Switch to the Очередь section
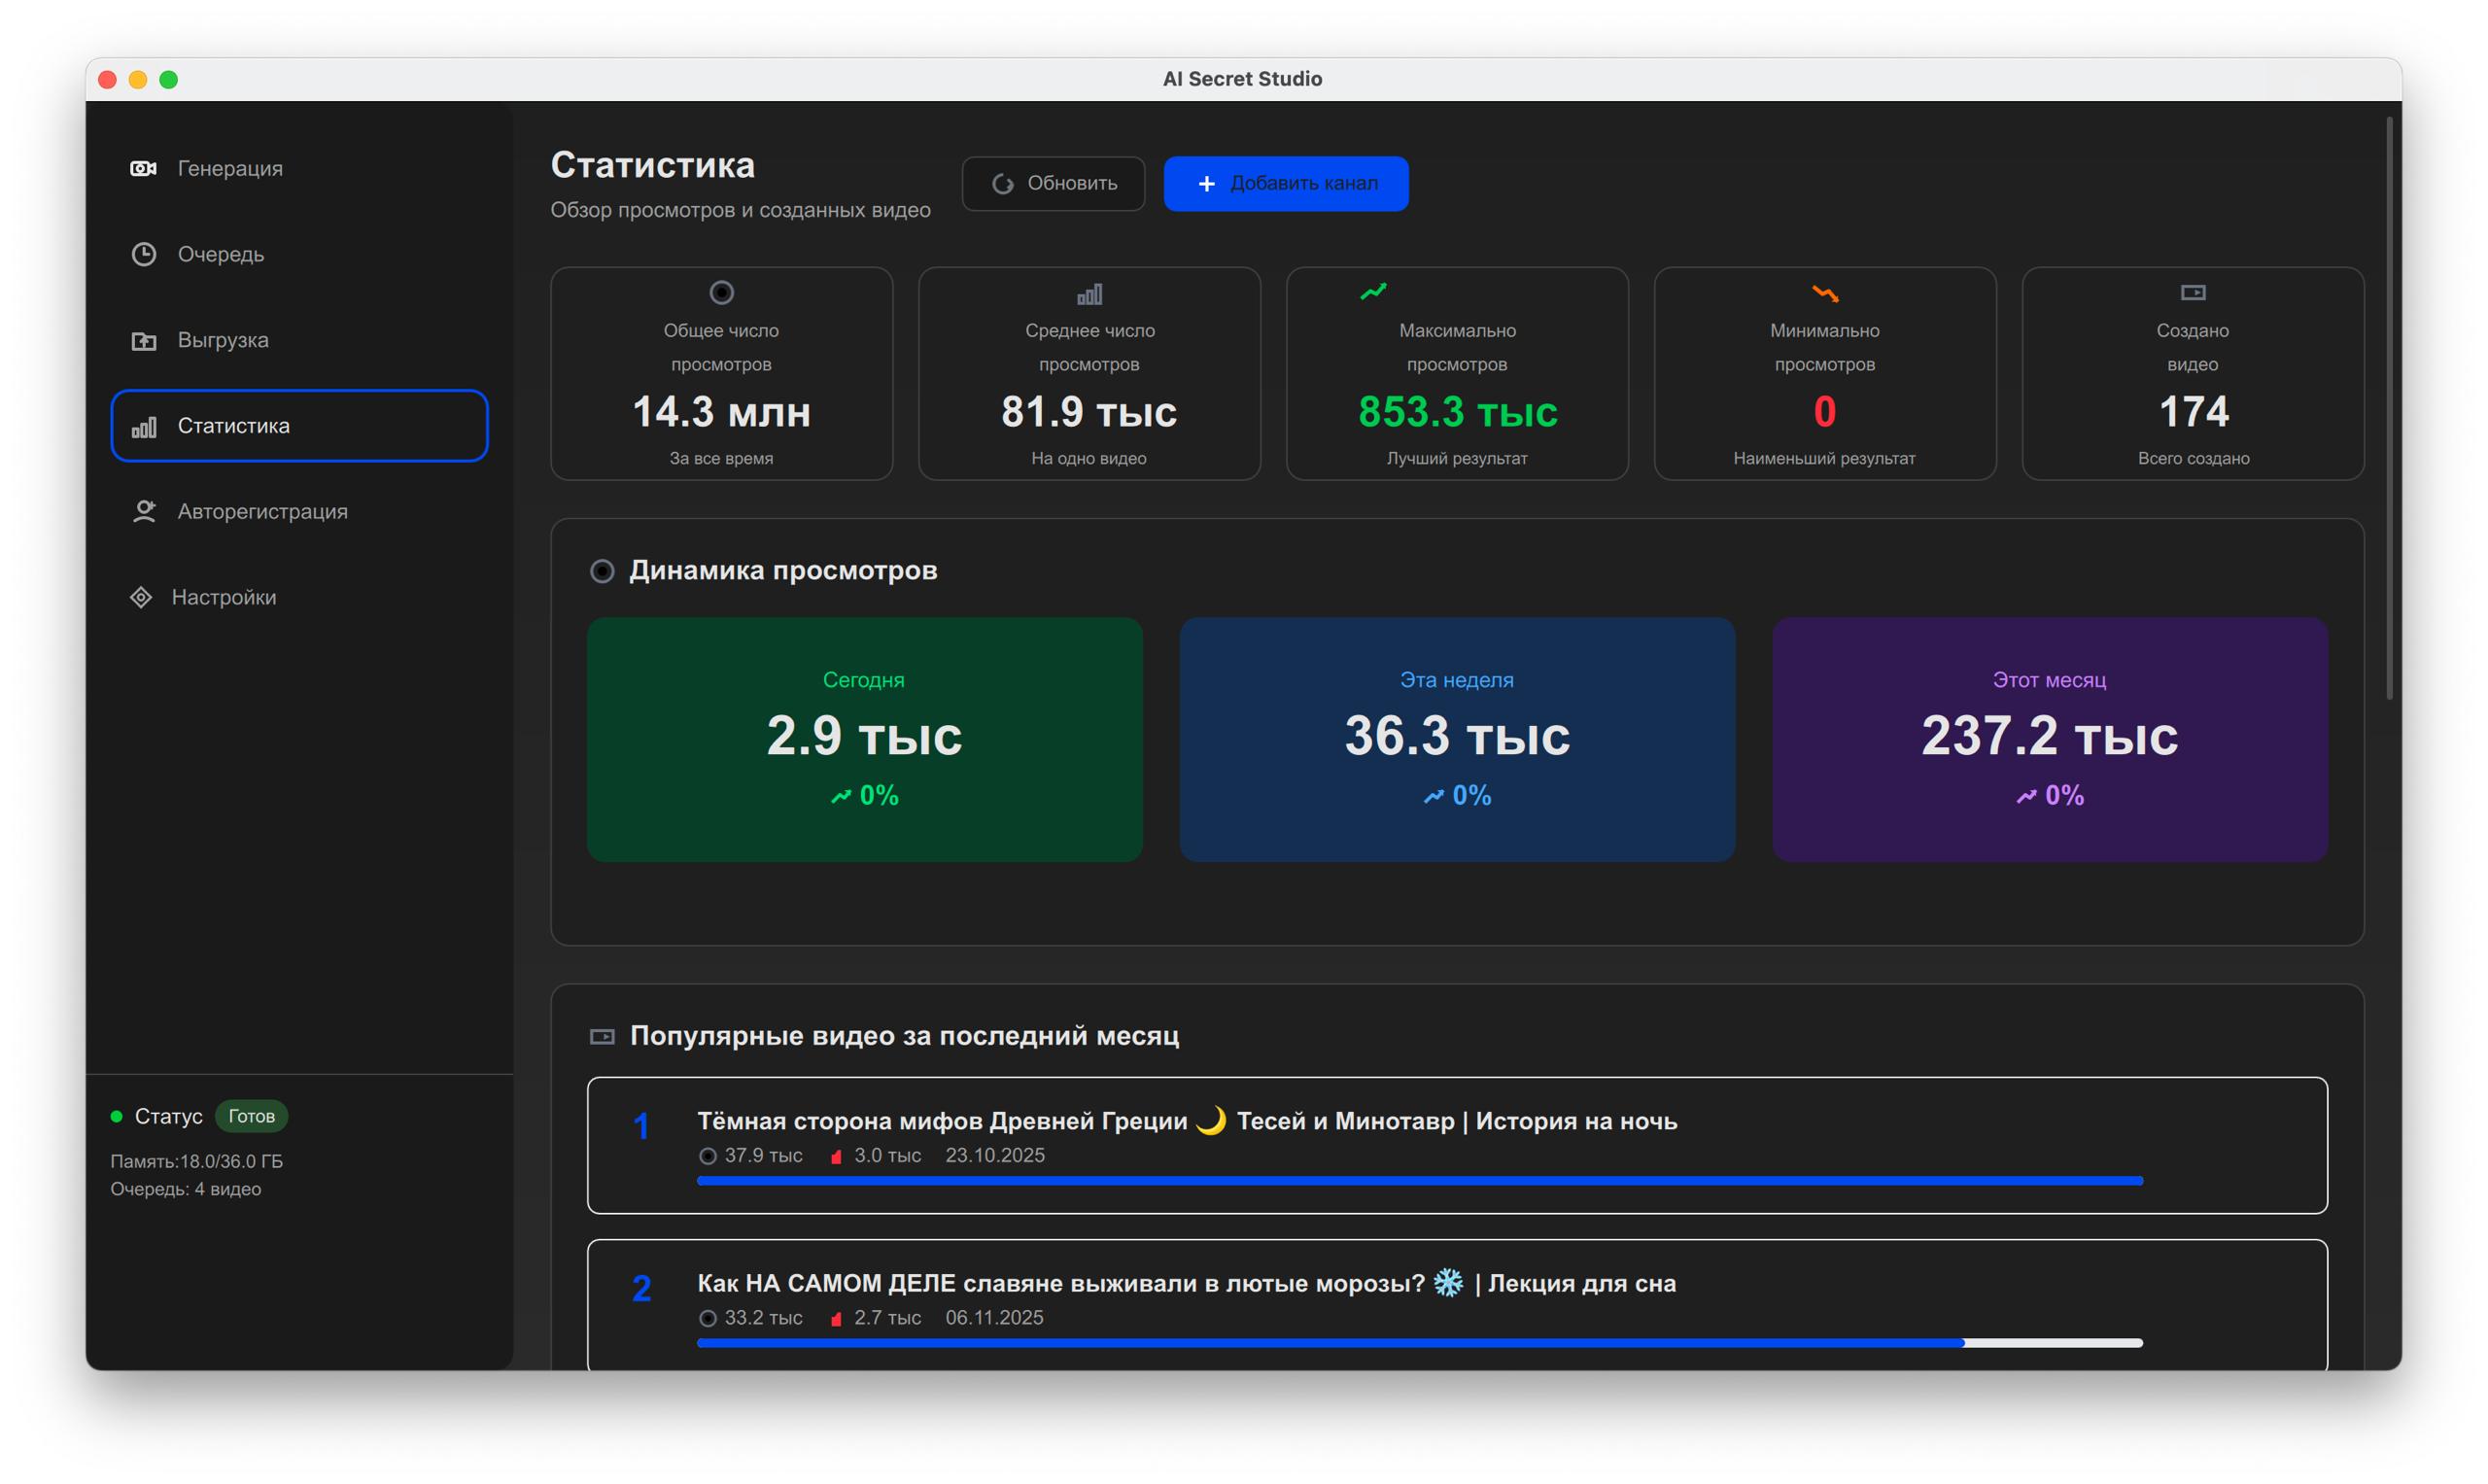This screenshot has width=2488, height=1484. [221, 254]
